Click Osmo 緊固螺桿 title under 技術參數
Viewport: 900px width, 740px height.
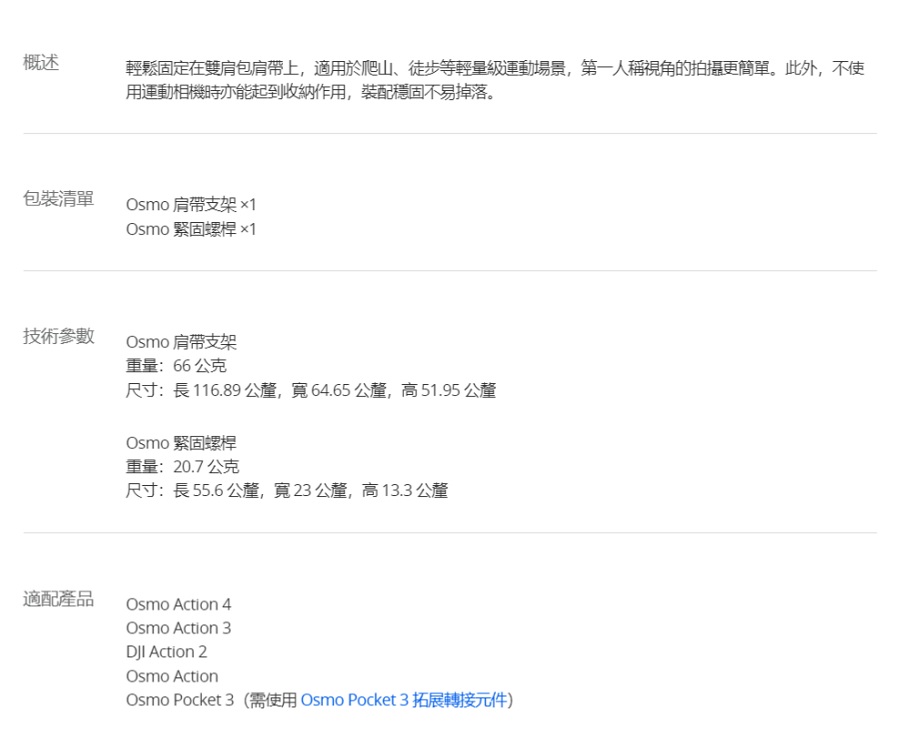(x=181, y=443)
